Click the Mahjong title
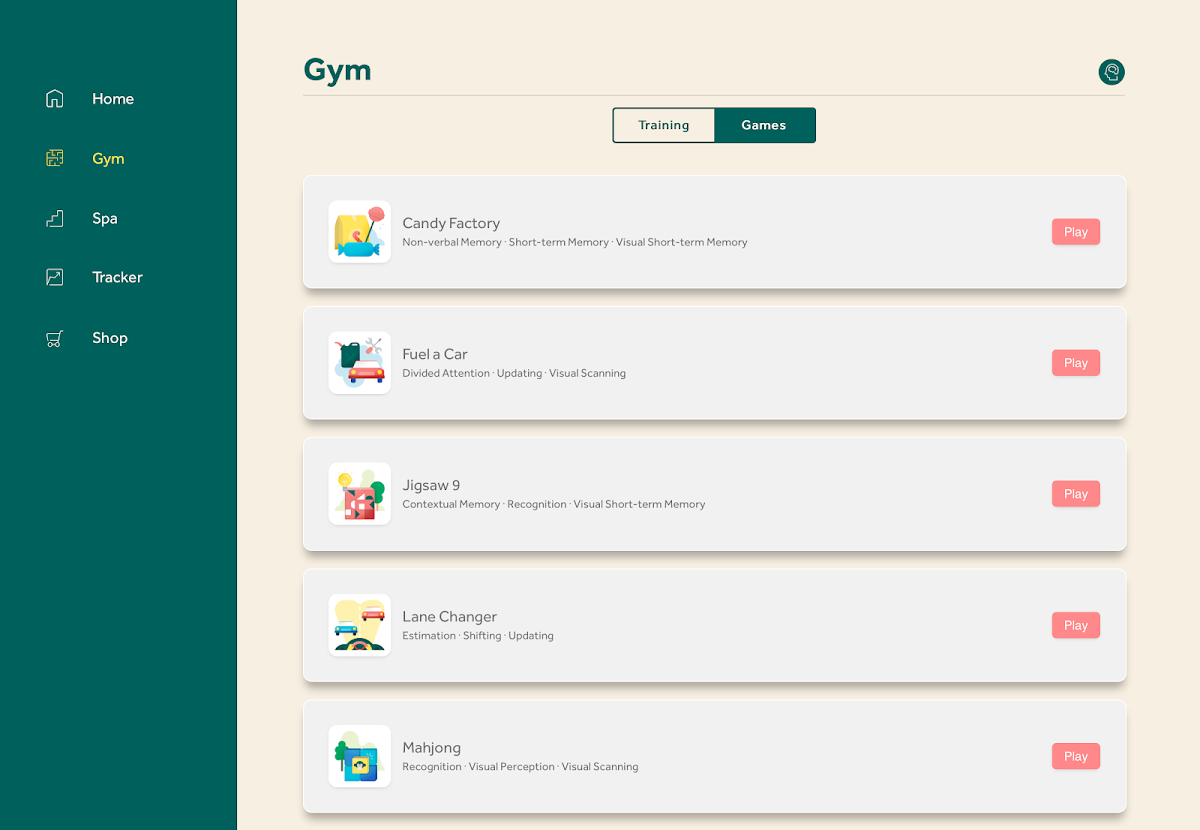This screenshot has width=1200, height=830. pyautogui.click(x=432, y=748)
